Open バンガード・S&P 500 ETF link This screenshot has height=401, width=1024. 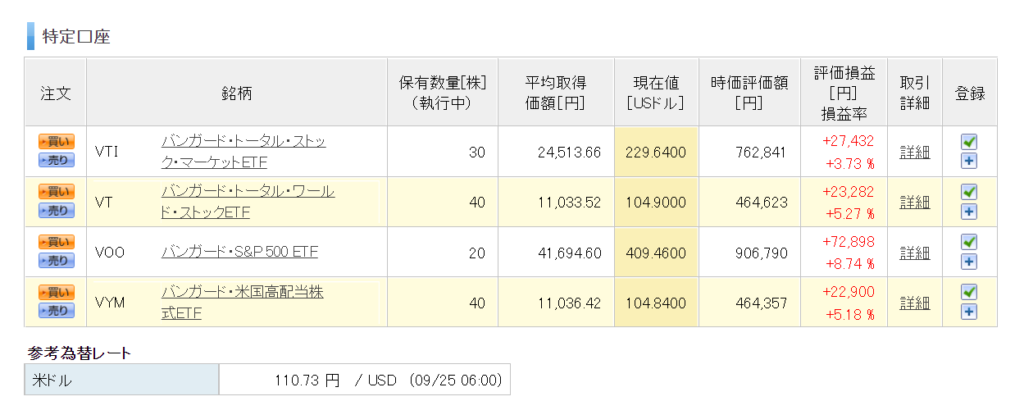point(240,251)
